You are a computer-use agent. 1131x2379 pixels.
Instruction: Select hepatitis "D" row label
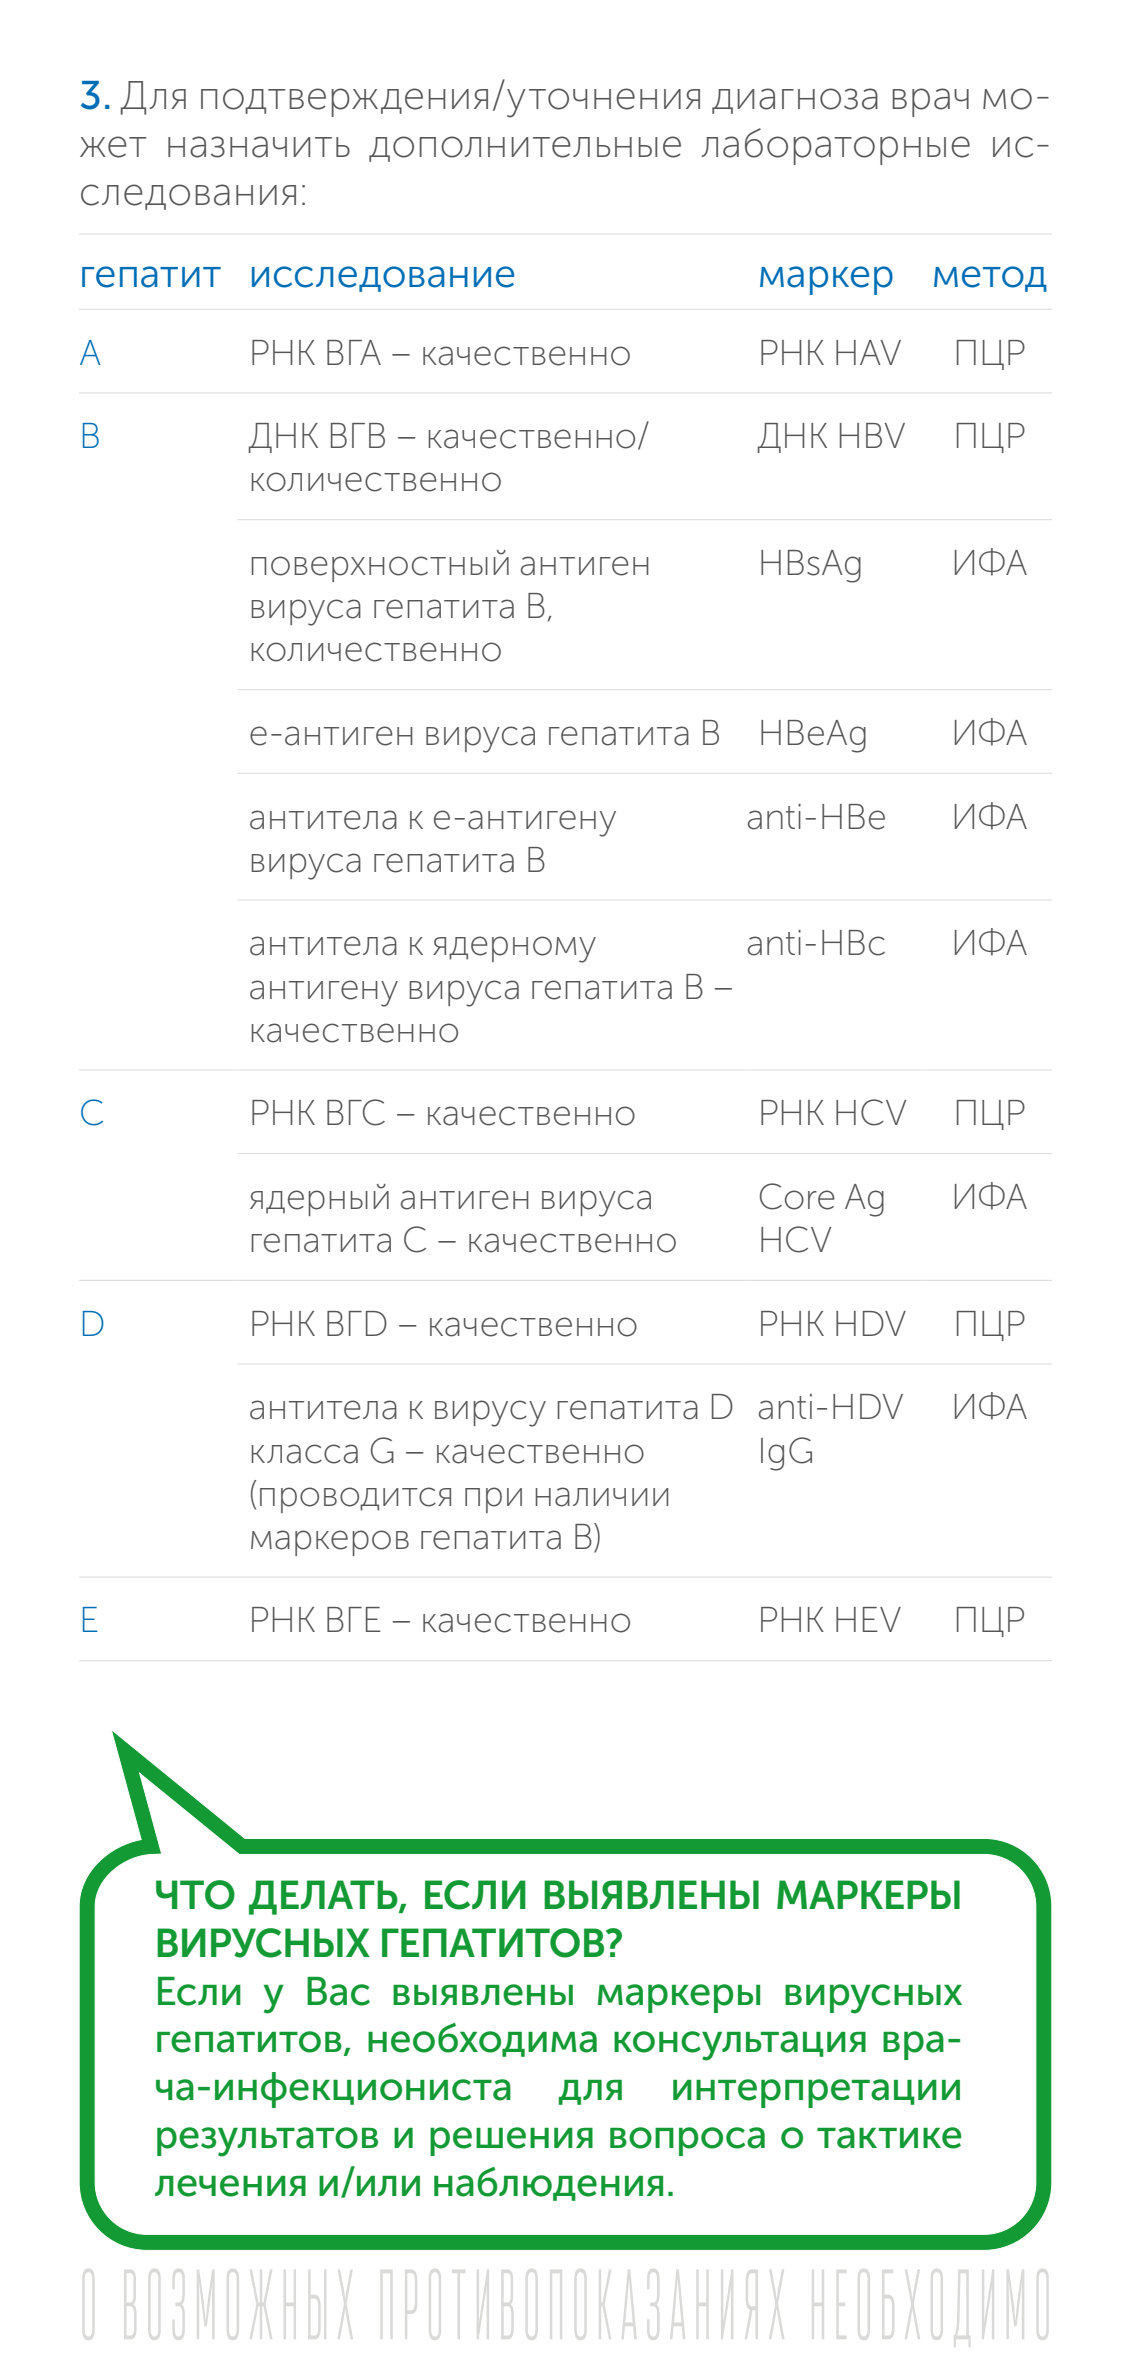[92, 1324]
